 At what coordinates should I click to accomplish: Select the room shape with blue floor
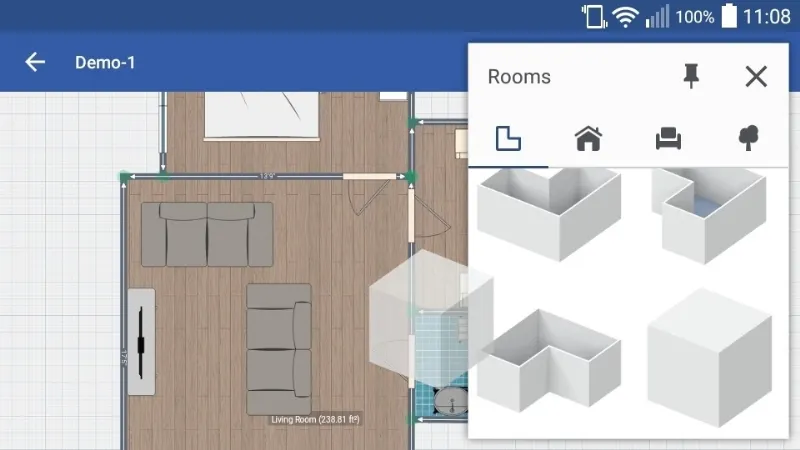tap(709, 216)
